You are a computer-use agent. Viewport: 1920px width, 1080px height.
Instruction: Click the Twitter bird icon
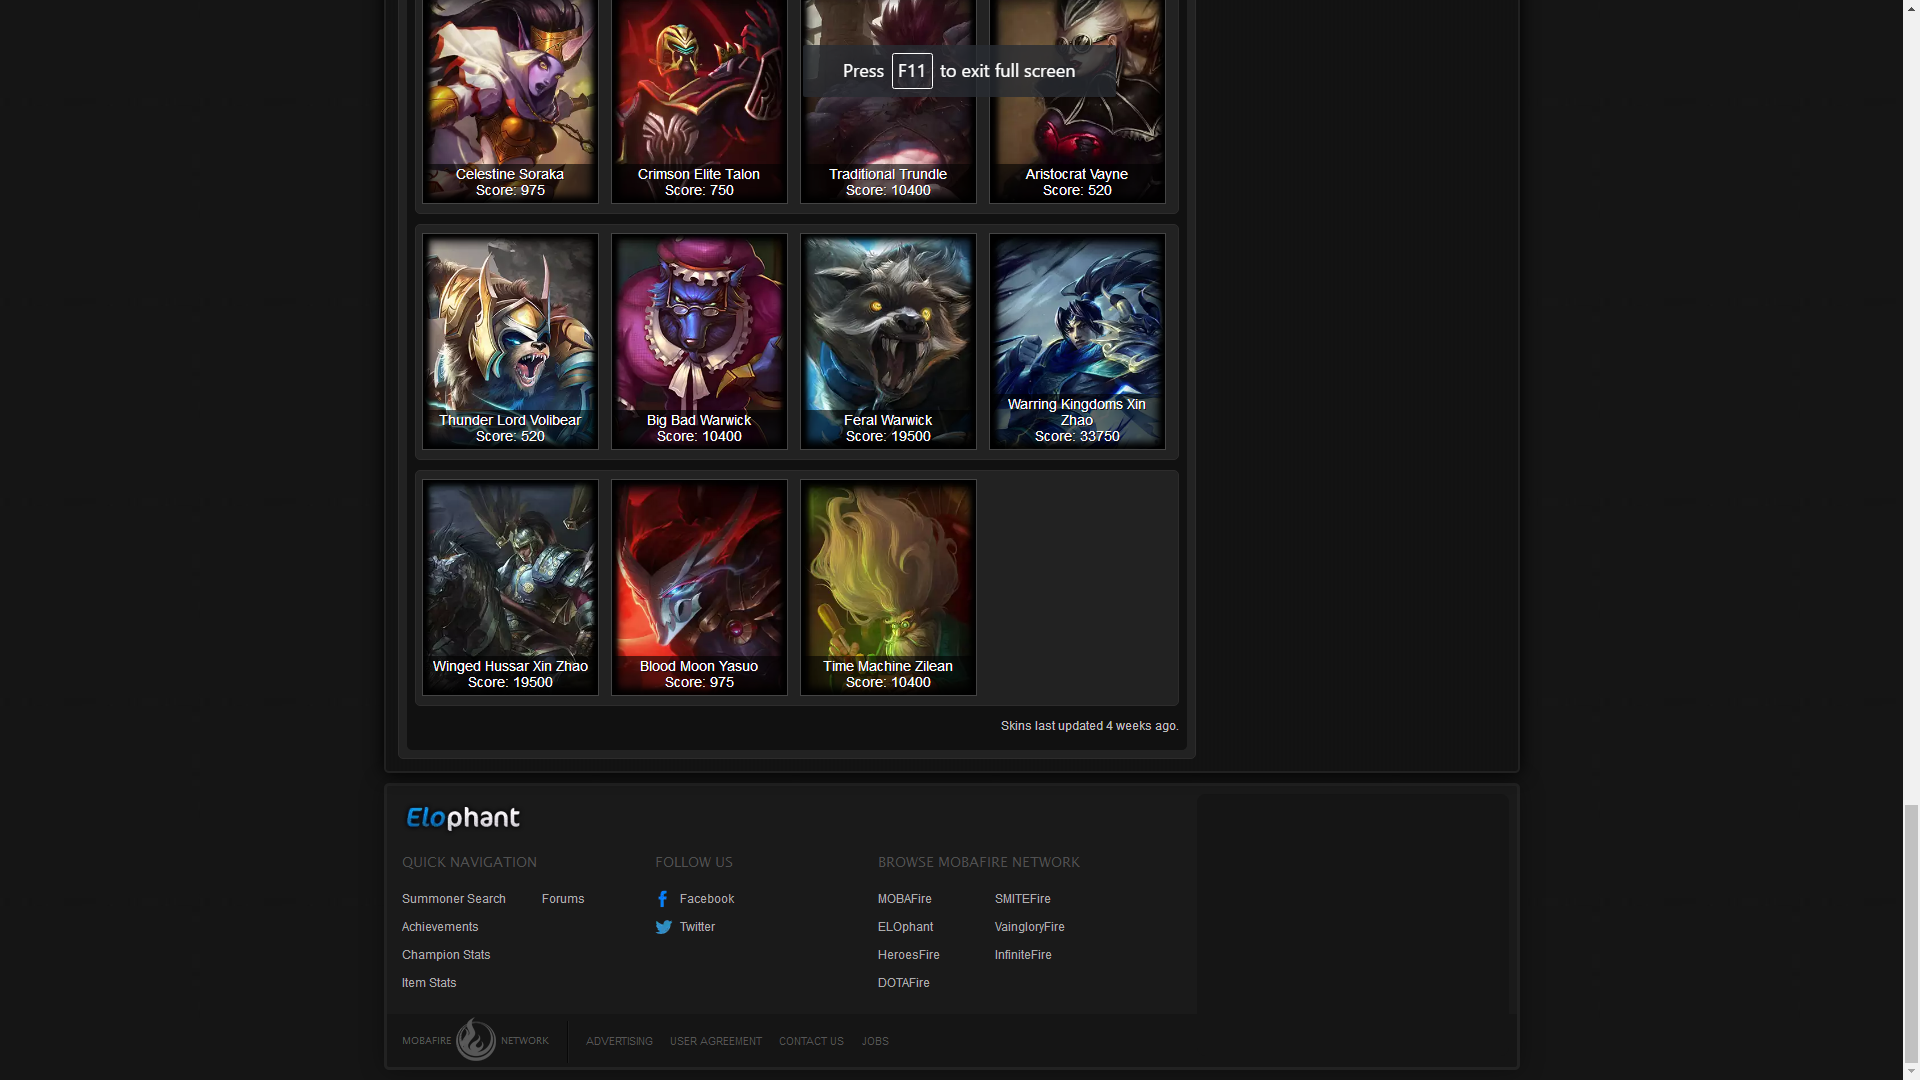pyautogui.click(x=663, y=927)
